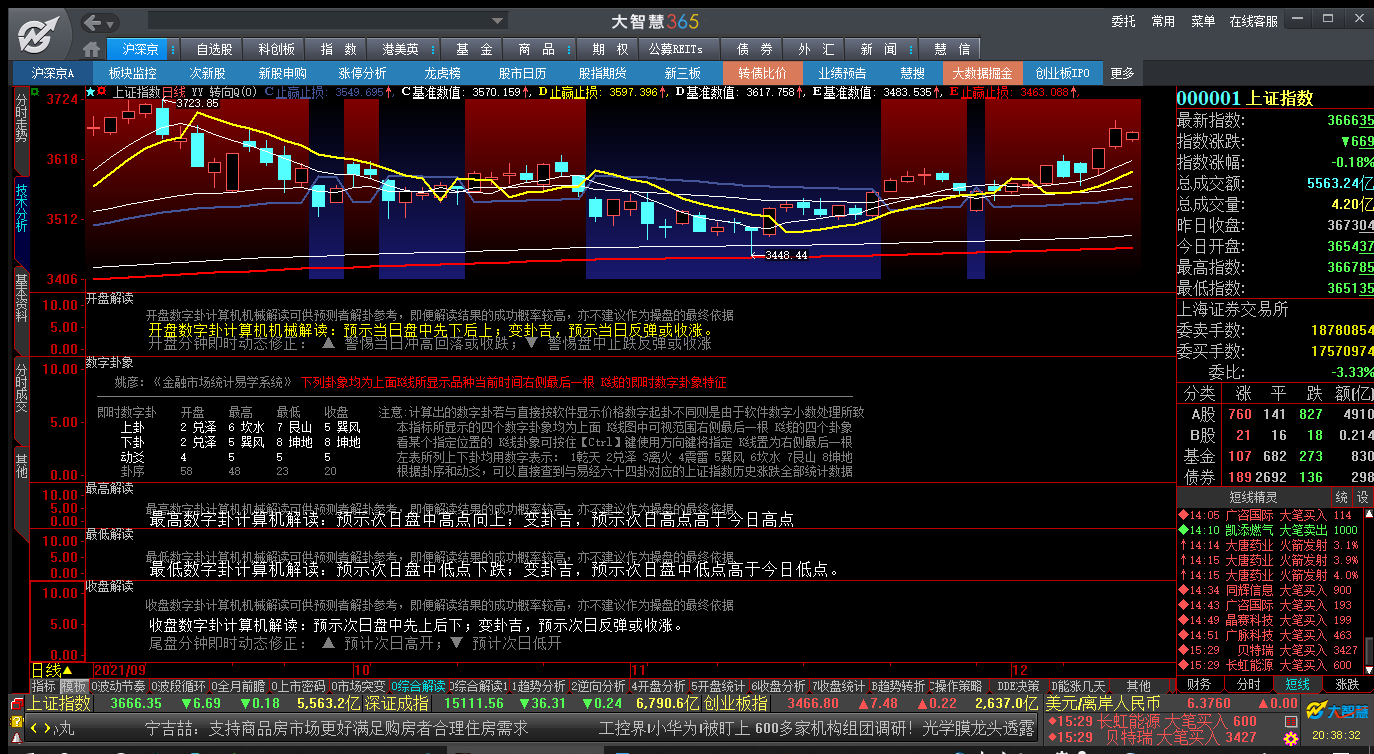
Task: Click the red icon next to chart star
Action: (x=102, y=92)
